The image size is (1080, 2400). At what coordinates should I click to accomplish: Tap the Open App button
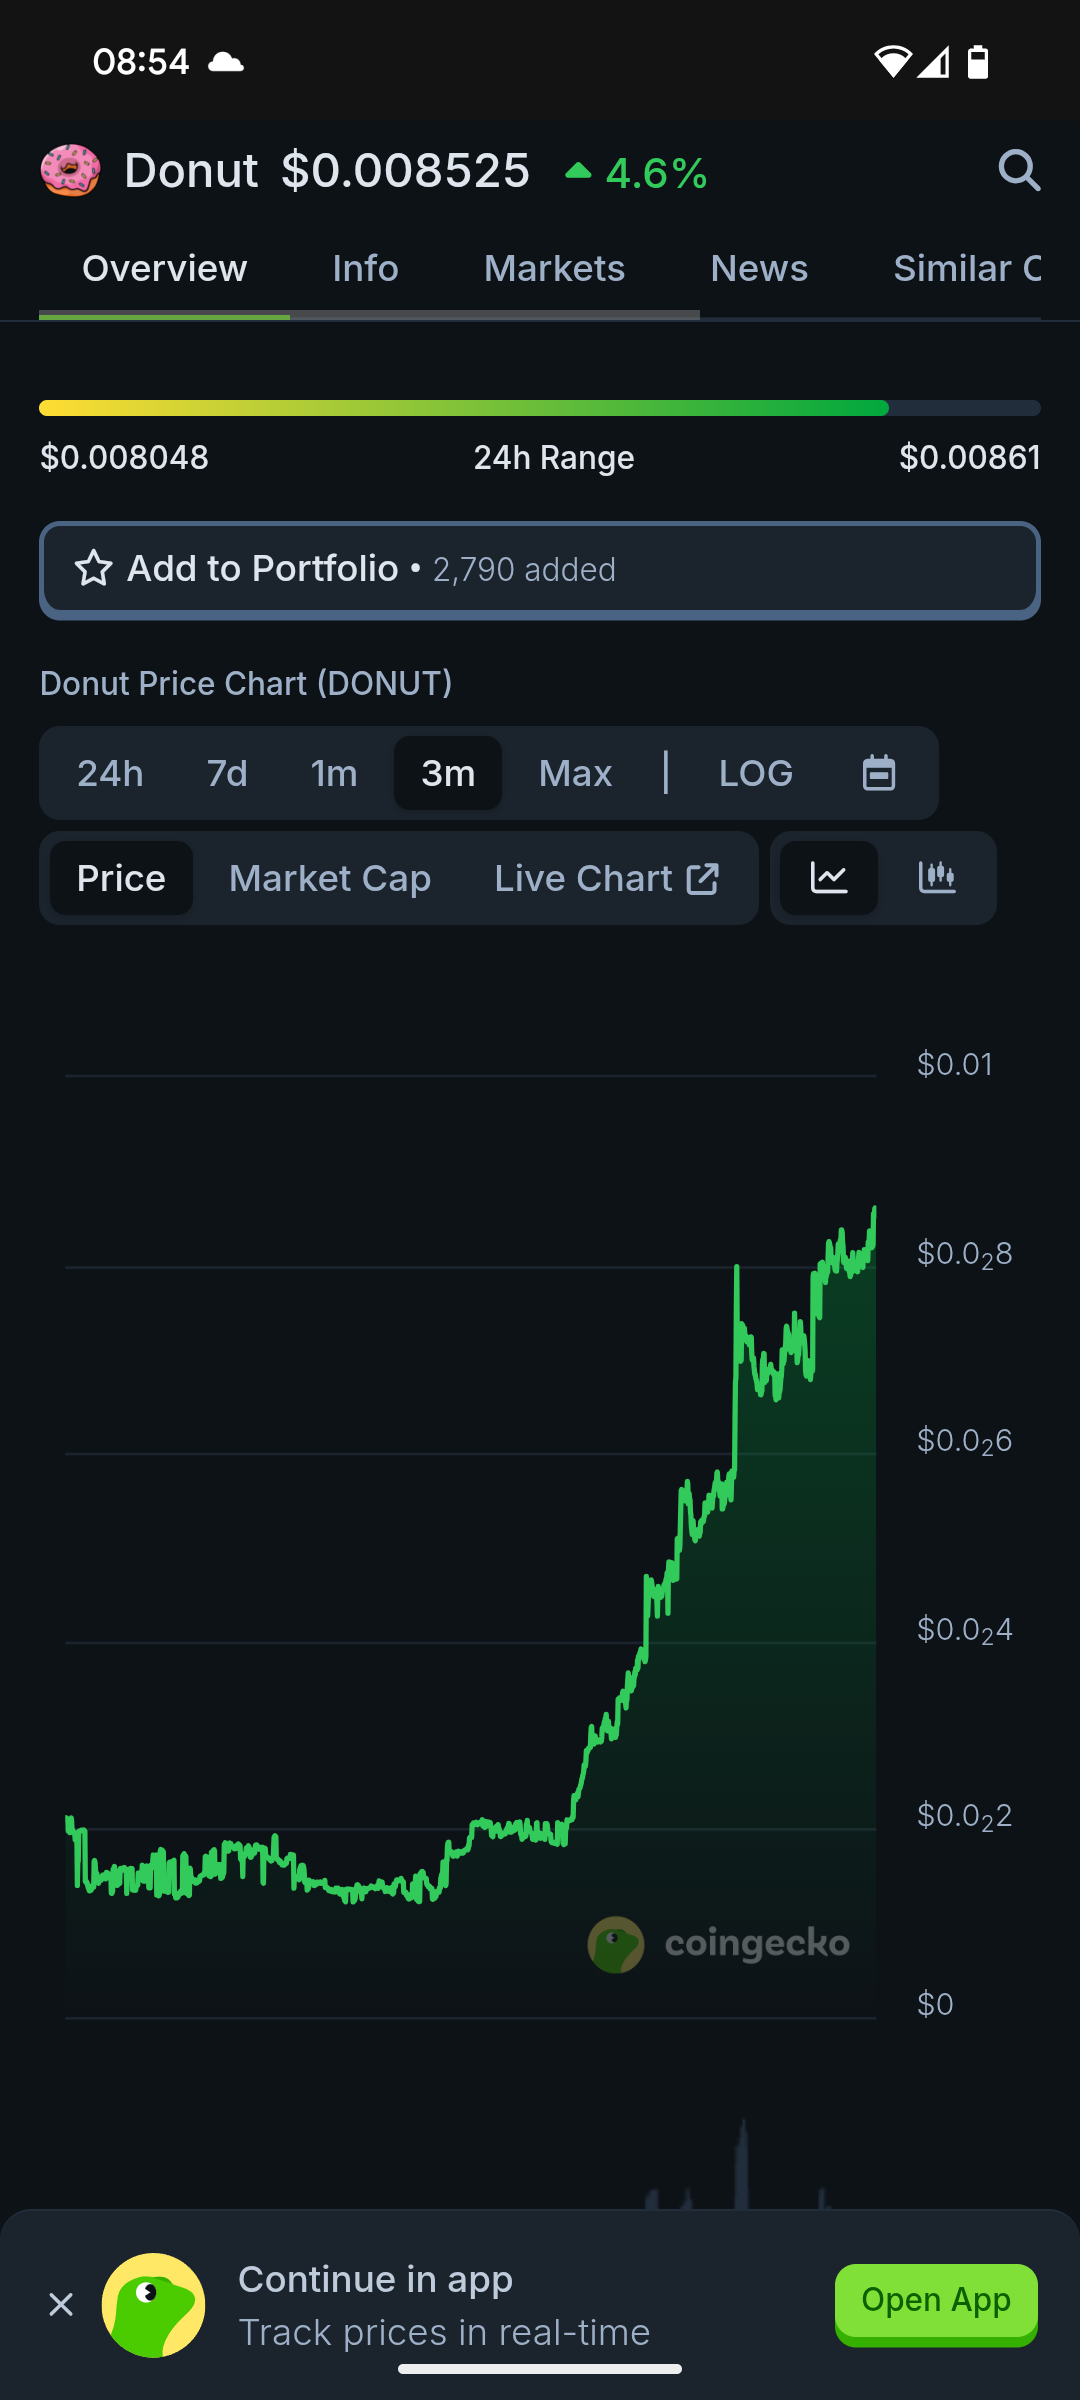[x=936, y=2303]
